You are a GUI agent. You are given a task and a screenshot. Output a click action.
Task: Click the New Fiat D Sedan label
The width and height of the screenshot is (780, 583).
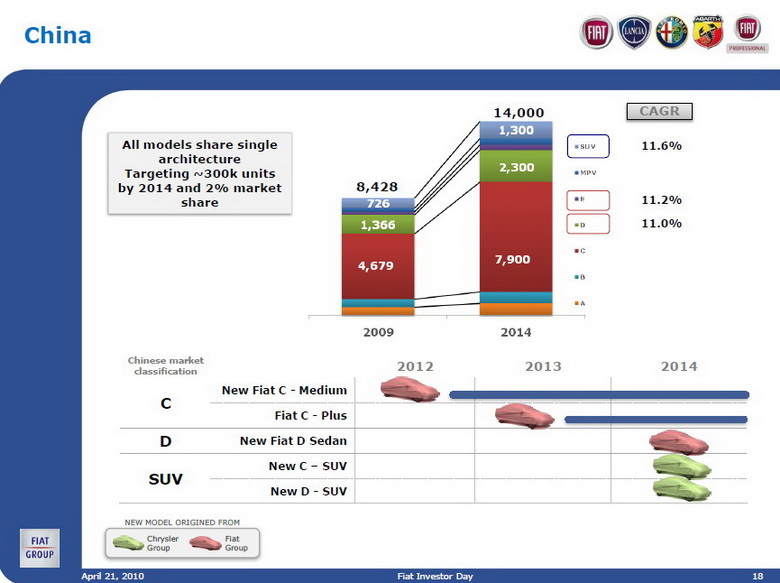293,441
